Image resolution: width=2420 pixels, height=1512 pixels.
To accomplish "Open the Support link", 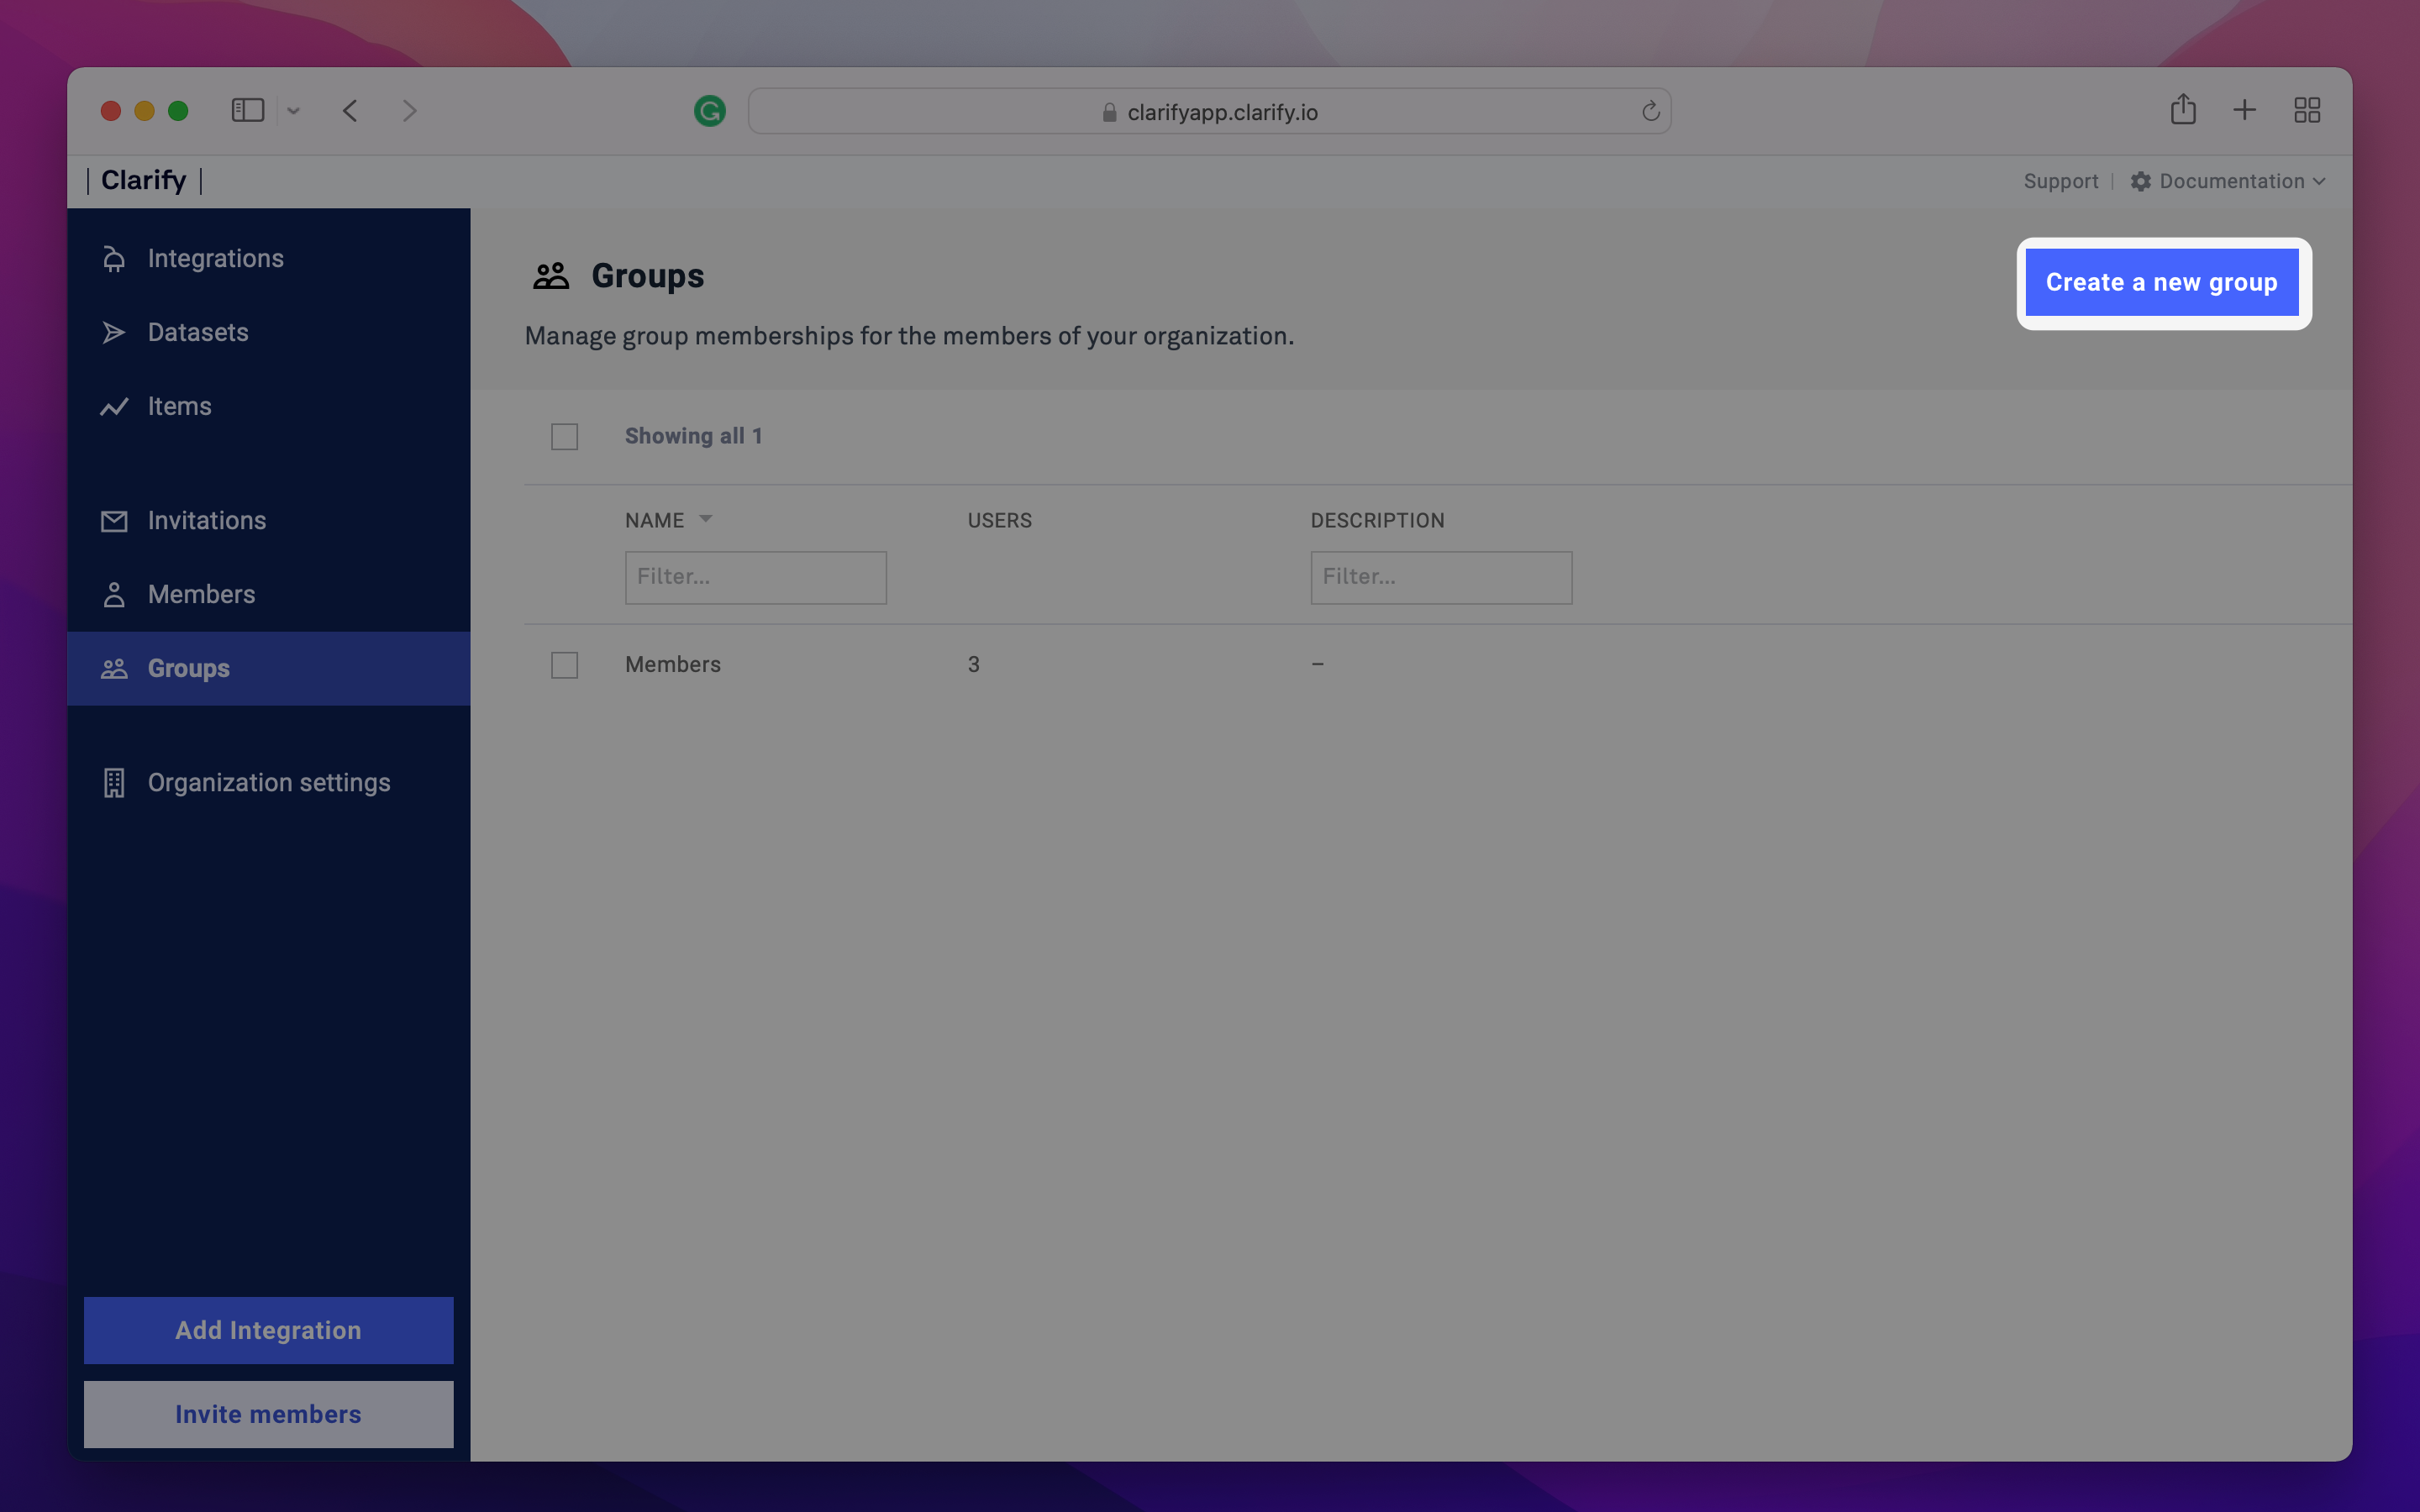I will 2060,181.
